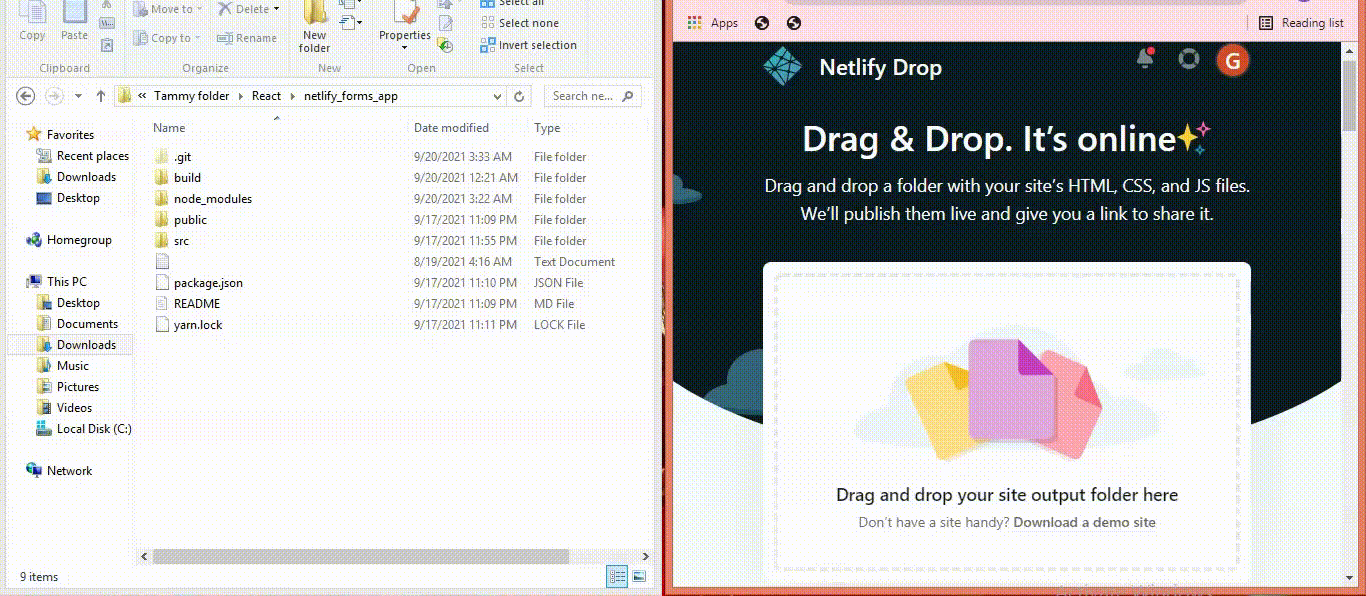Sort files by the Name column
Viewport: 1366px width, 596px height.
tap(169, 128)
